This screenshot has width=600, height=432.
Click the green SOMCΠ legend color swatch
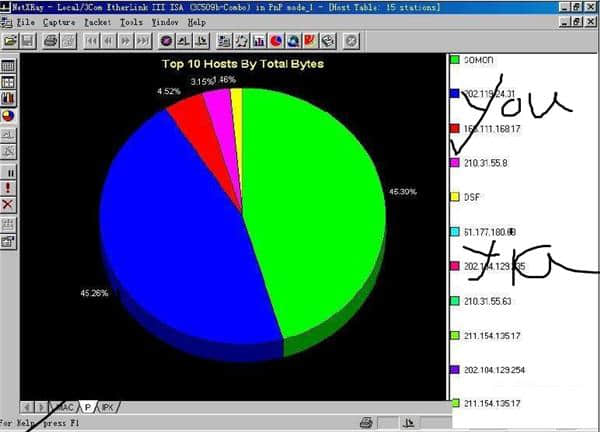455,60
